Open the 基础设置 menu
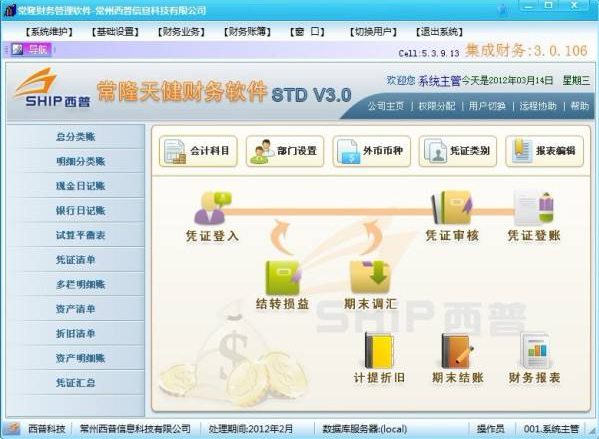The image size is (599, 439). tap(115, 32)
